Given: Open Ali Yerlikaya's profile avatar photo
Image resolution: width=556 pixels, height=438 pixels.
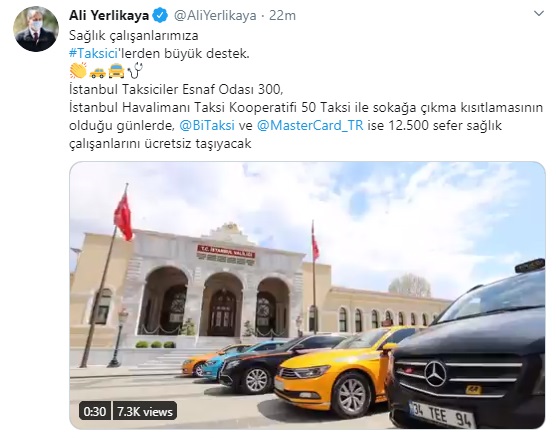Looking at the screenshot, I should [36, 29].
